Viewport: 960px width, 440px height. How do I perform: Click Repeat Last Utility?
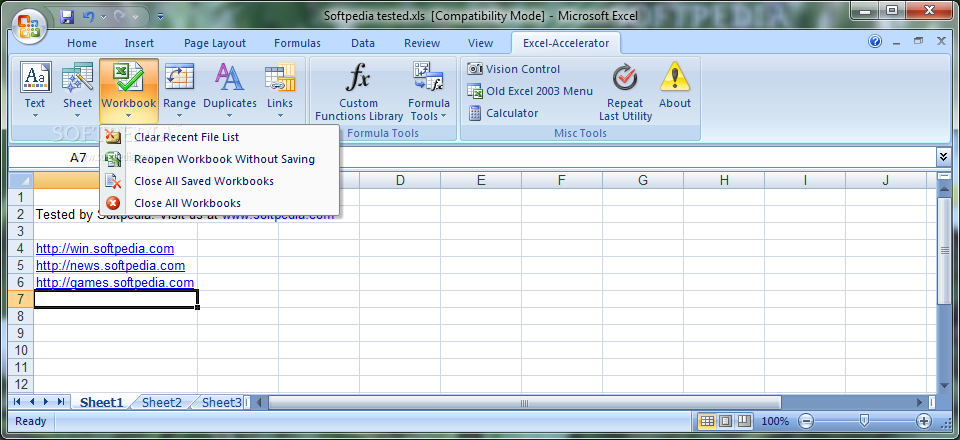(x=625, y=92)
